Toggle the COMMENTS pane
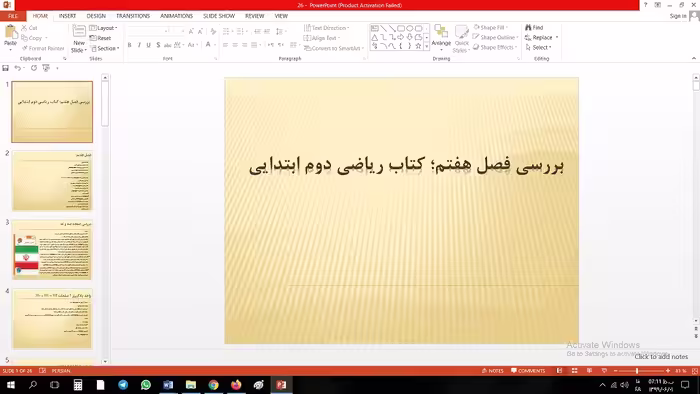Image resolution: width=700 pixels, height=394 pixels. (528, 371)
